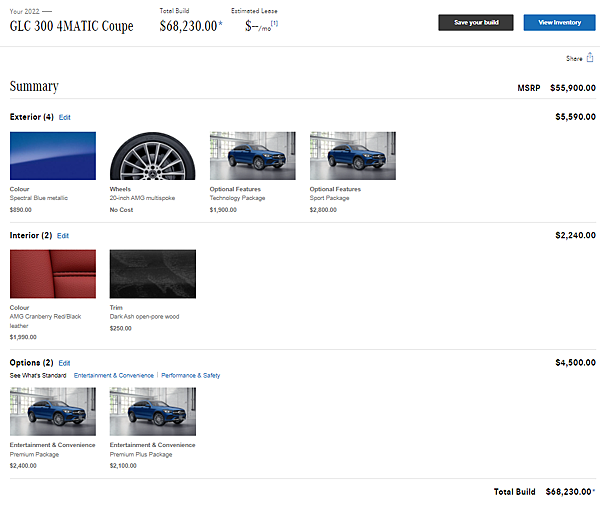
Task: Edit the Options section
Action: pos(64,363)
